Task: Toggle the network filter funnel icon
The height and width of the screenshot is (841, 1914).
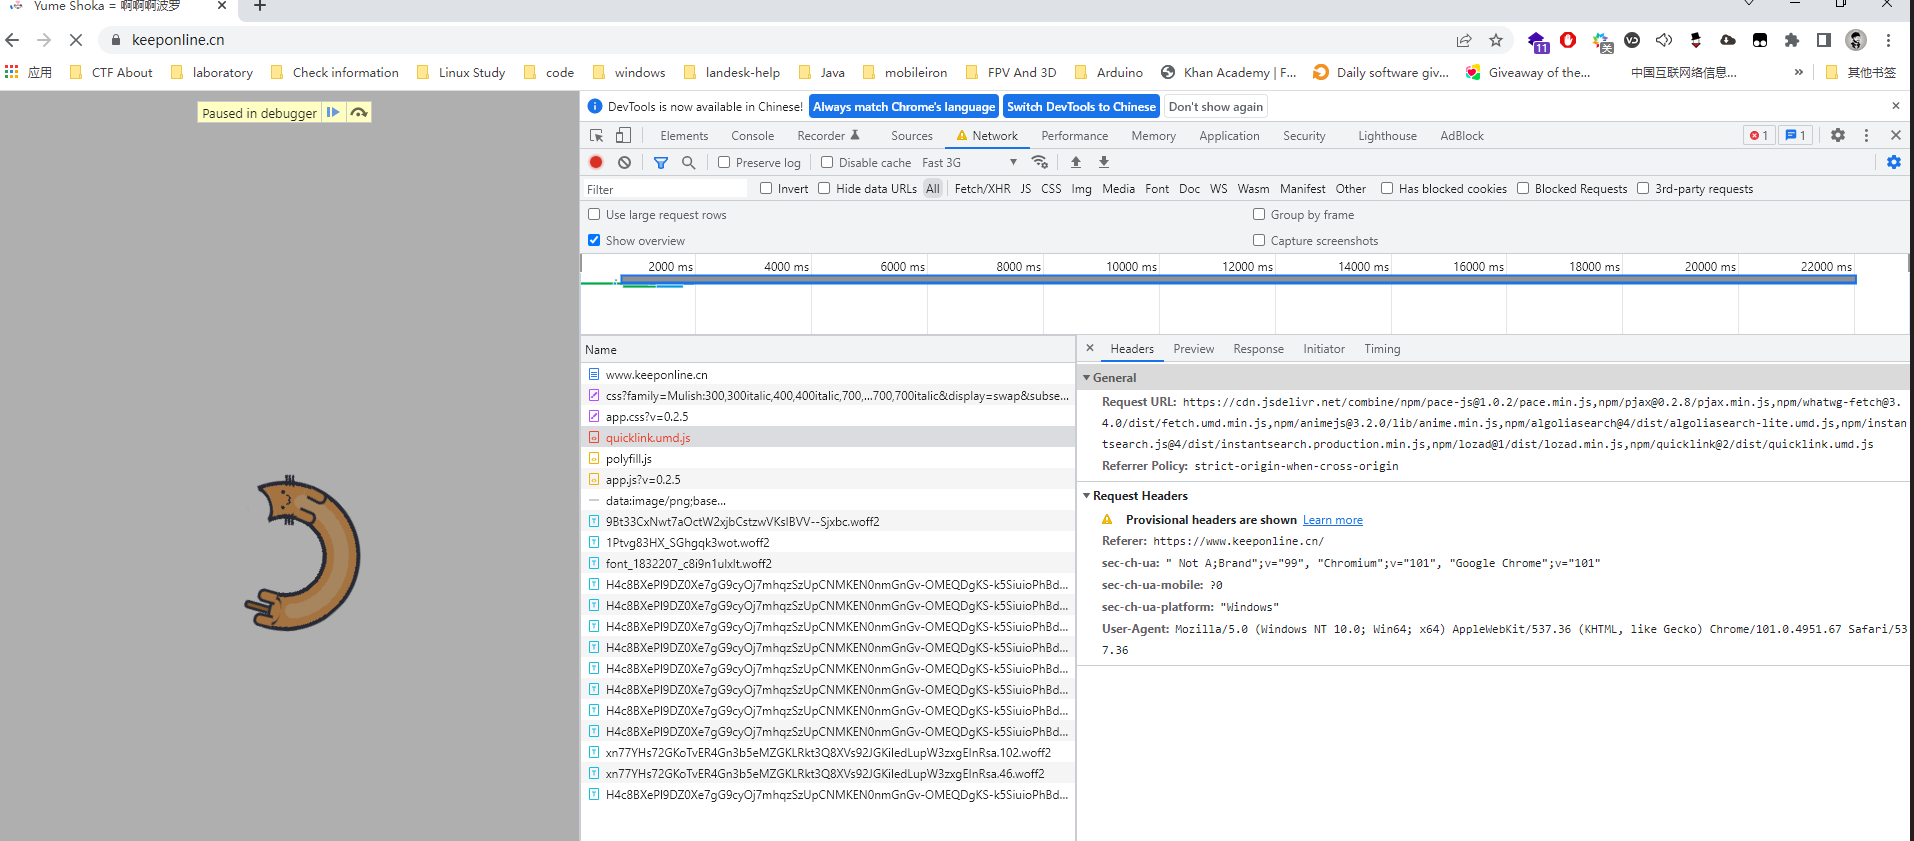Action: pos(661,162)
